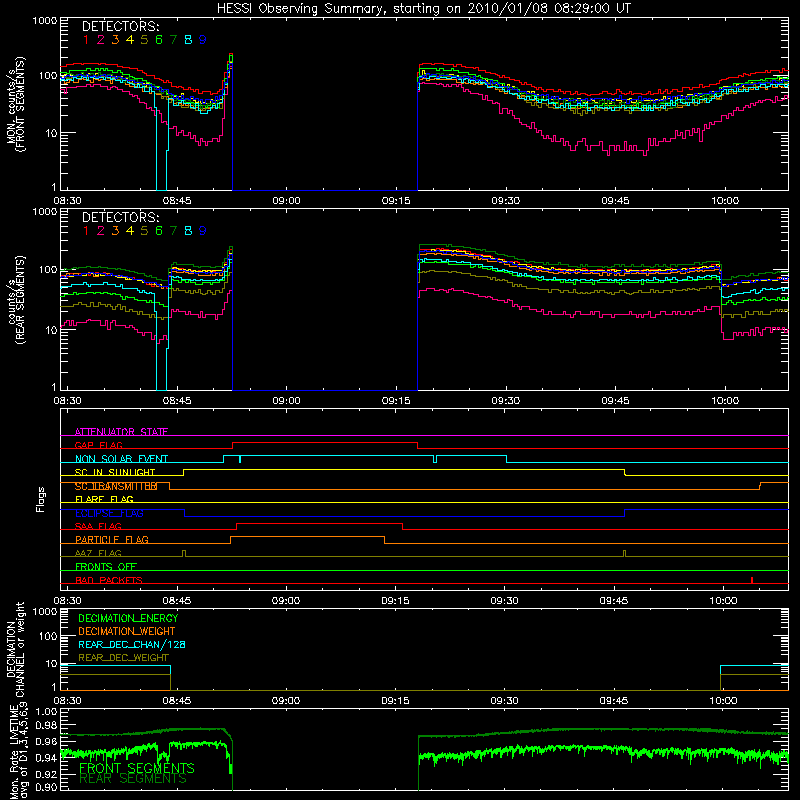Click the MON. counts/s (FRONT SEGMENTS) axis label
The width and height of the screenshot is (800, 800).
(16, 105)
